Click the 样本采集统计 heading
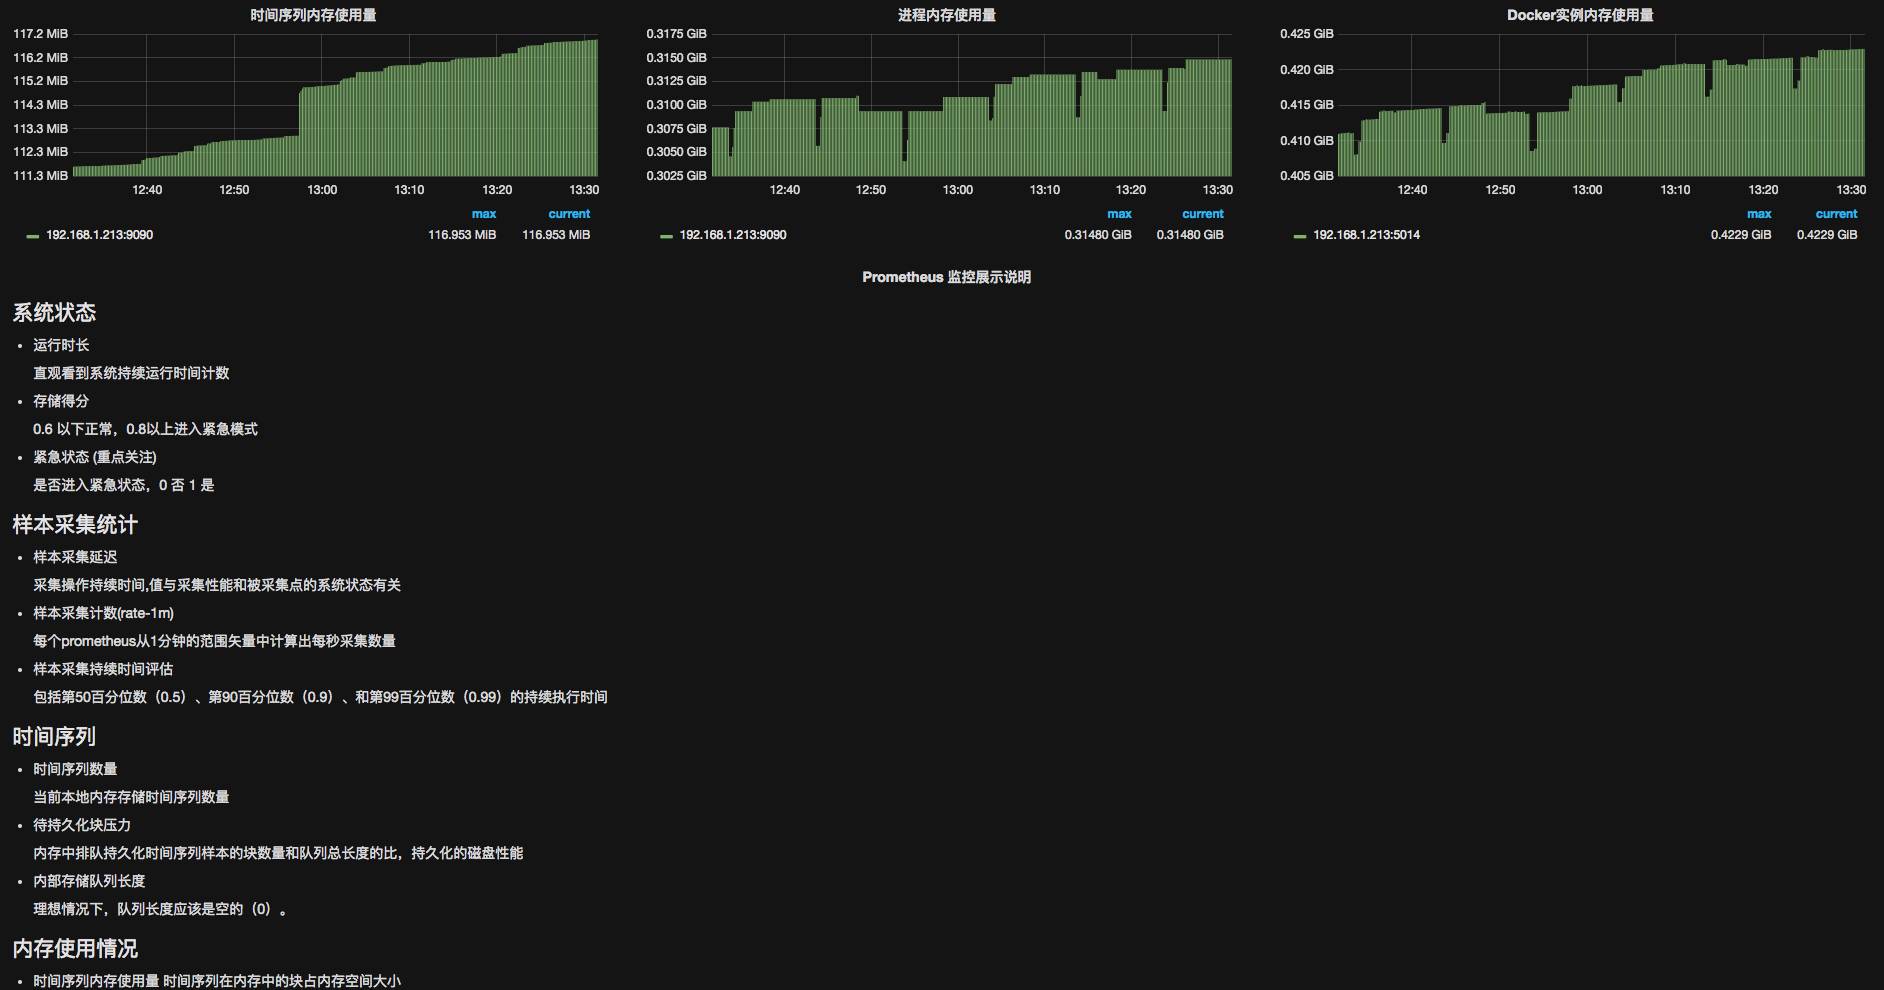Screen dimensions: 1884x990 (x=75, y=524)
